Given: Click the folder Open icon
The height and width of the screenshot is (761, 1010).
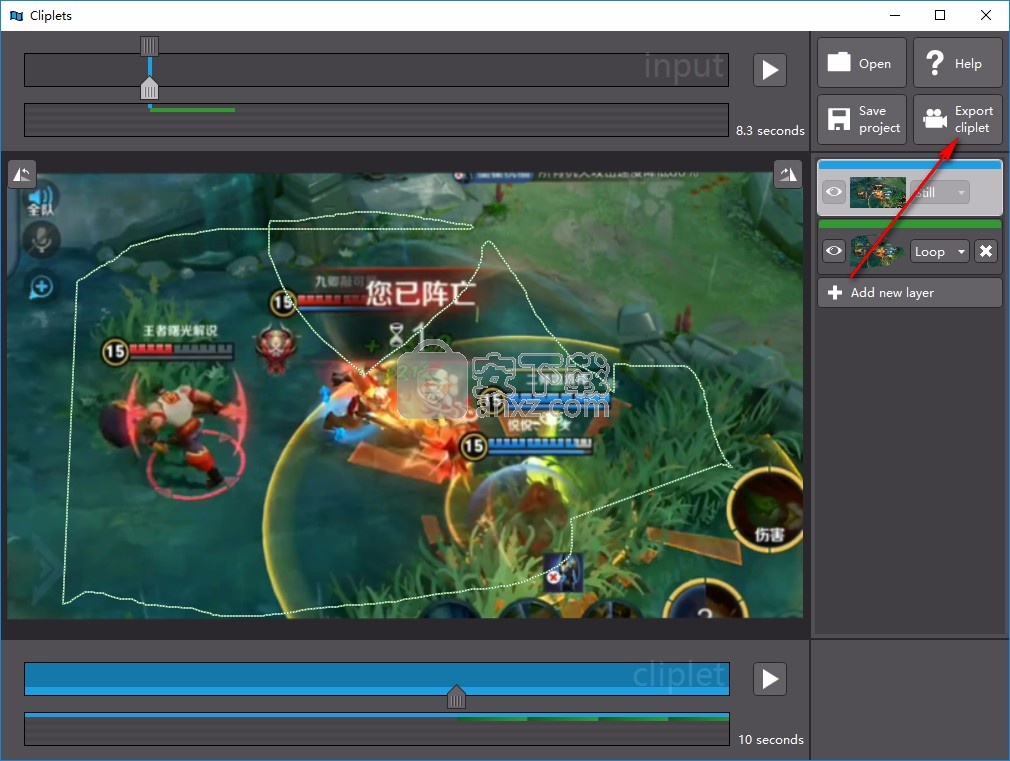Looking at the screenshot, I should tap(839, 62).
